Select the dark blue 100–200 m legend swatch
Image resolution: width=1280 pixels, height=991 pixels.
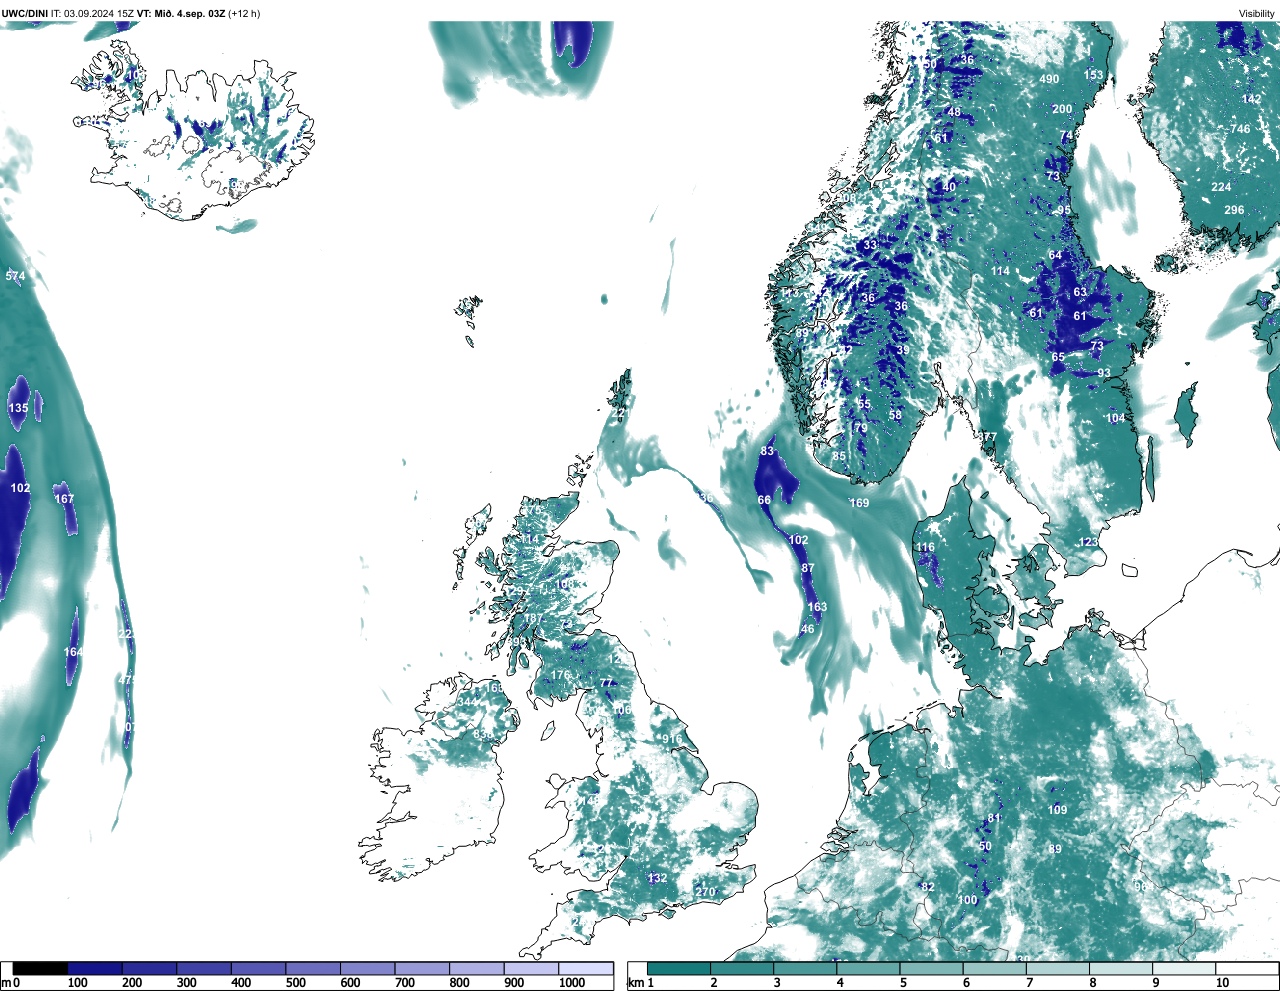click(95, 969)
